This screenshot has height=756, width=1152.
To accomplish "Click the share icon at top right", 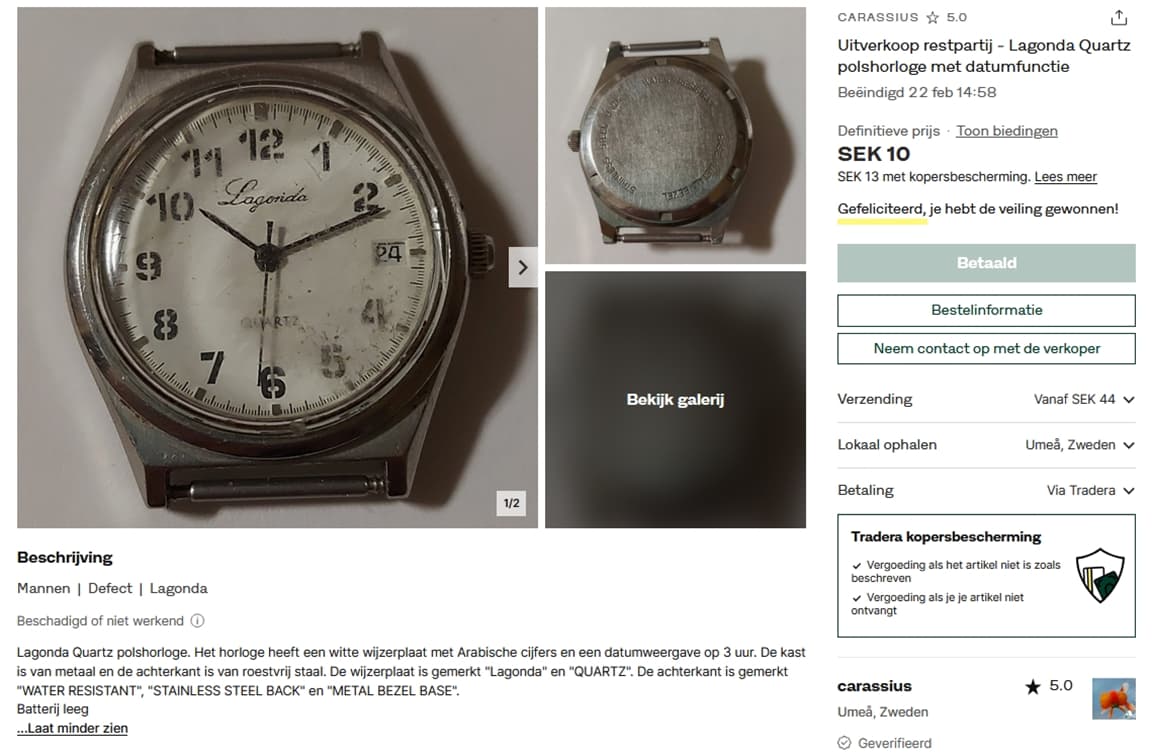I will pos(1118,17).
